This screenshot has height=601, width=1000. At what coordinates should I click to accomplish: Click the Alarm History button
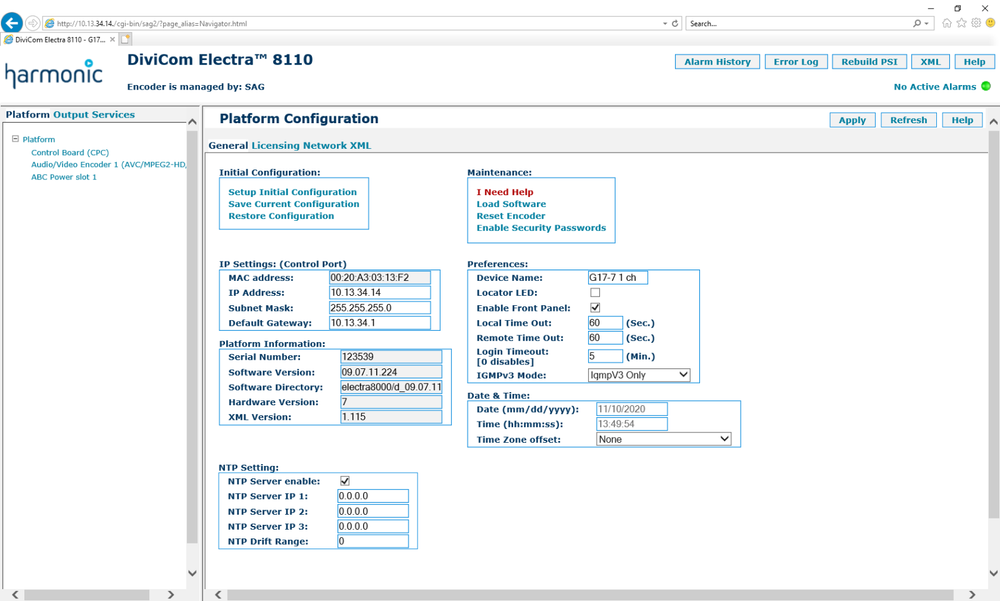[717, 62]
